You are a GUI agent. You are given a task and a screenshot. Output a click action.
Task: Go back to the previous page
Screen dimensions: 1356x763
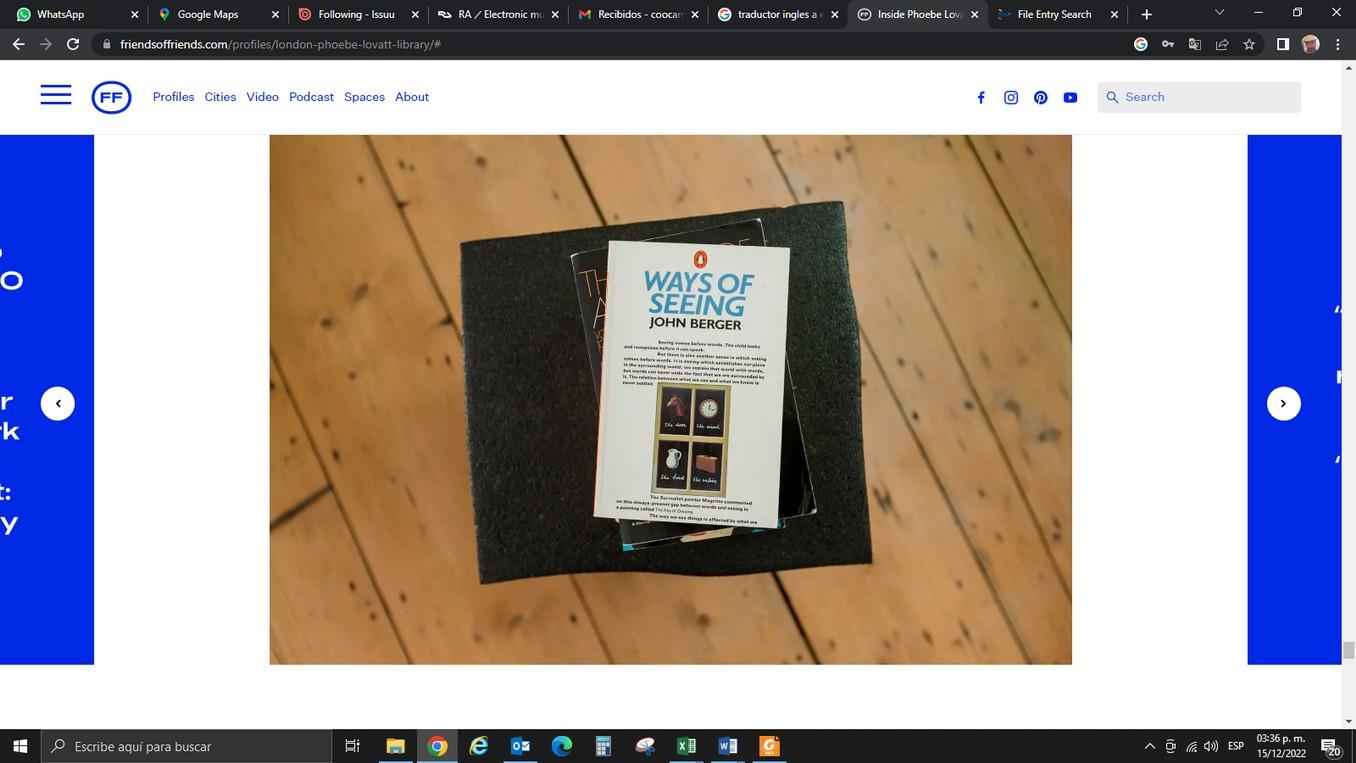18,44
